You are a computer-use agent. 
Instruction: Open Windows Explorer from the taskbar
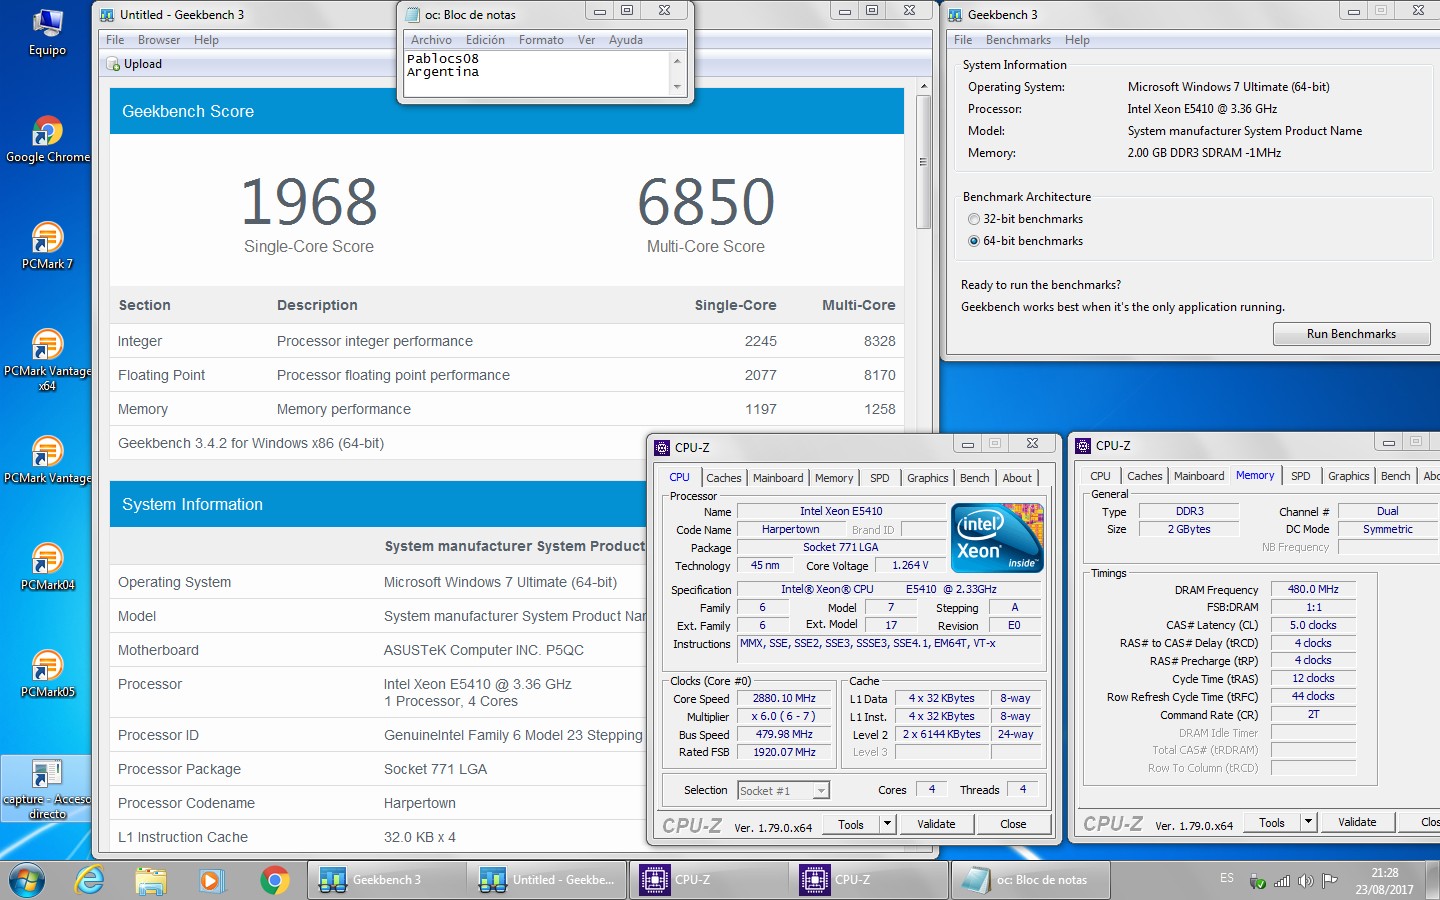coord(151,880)
